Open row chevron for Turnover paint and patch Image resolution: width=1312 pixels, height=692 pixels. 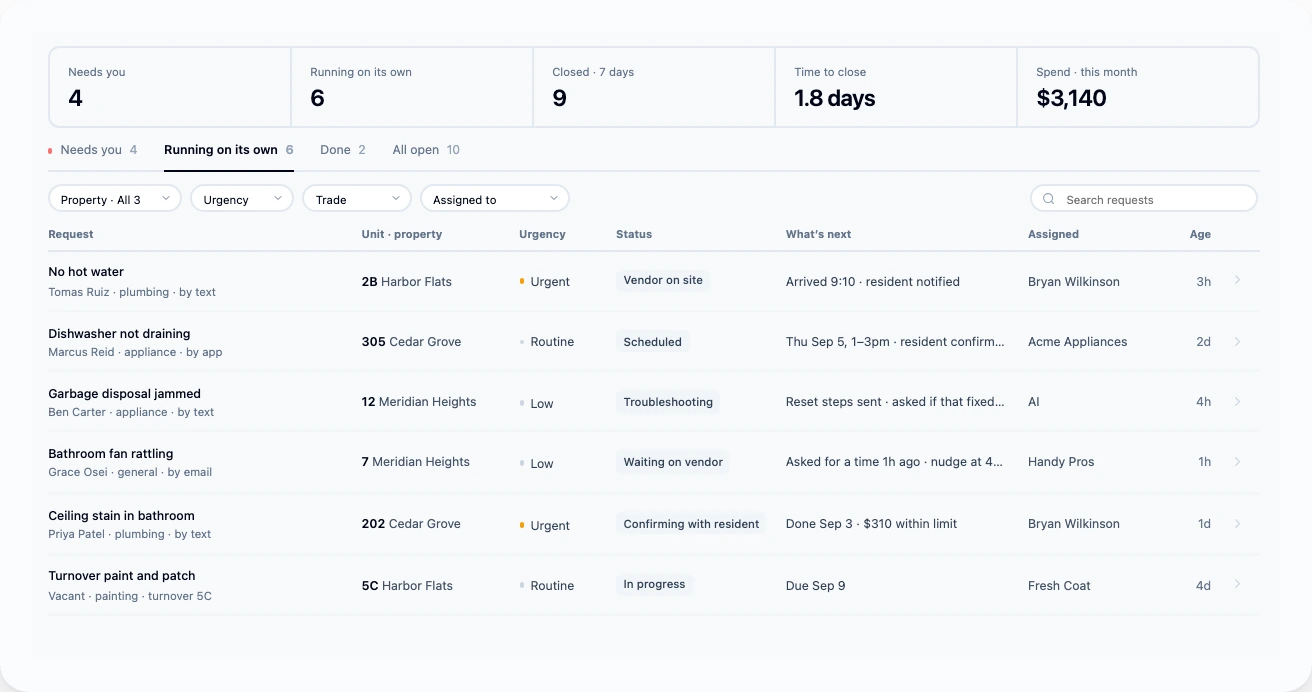(x=1237, y=583)
